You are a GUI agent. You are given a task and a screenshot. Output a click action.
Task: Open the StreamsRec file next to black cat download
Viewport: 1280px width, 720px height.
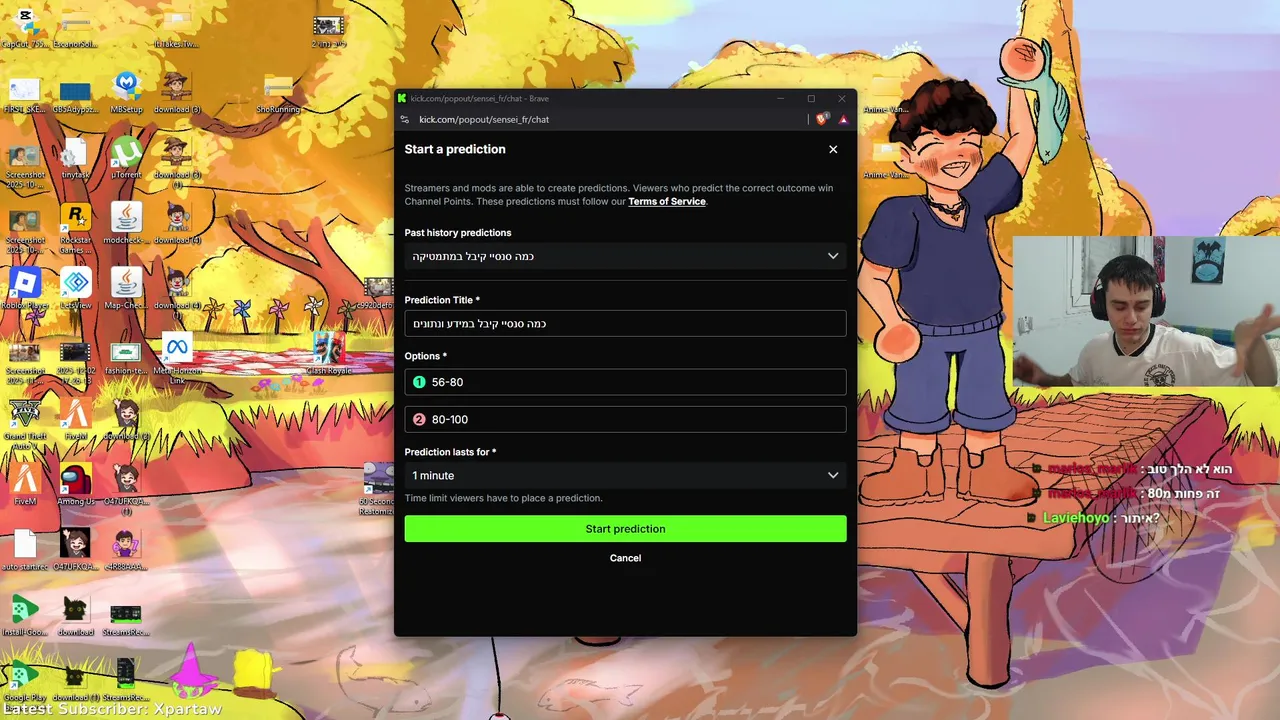(x=126, y=616)
